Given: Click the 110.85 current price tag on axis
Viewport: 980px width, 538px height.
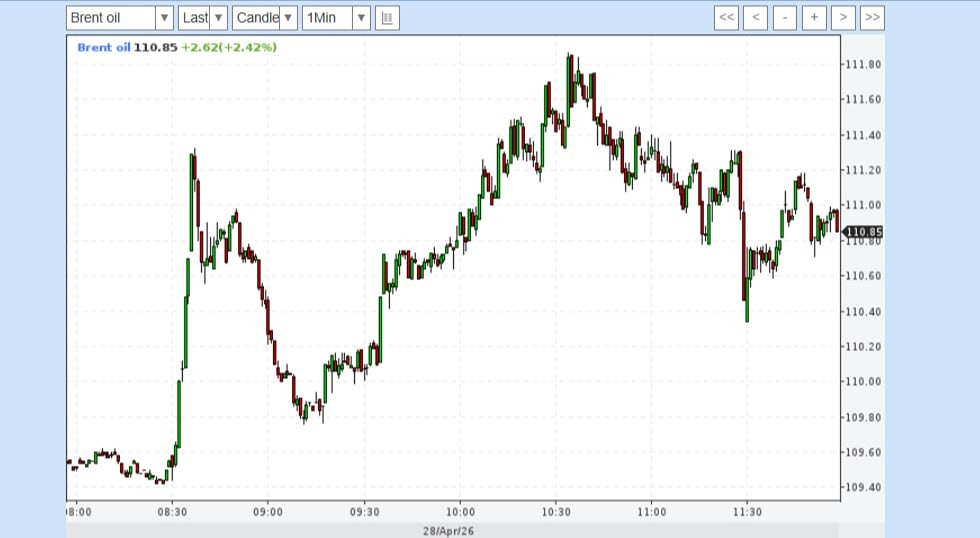Looking at the screenshot, I should [x=863, y=232].
